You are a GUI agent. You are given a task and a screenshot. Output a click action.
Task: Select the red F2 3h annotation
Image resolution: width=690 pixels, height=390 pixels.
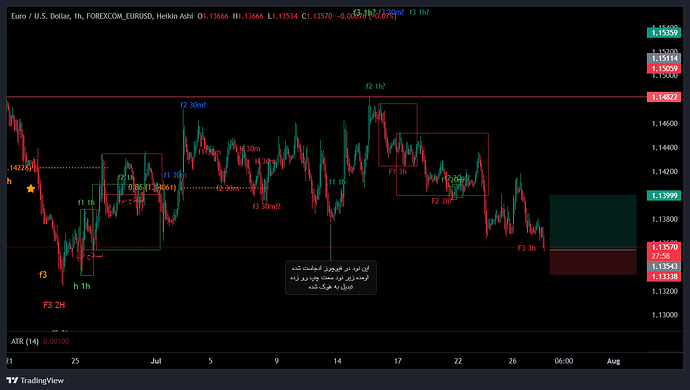click(441, 201)
